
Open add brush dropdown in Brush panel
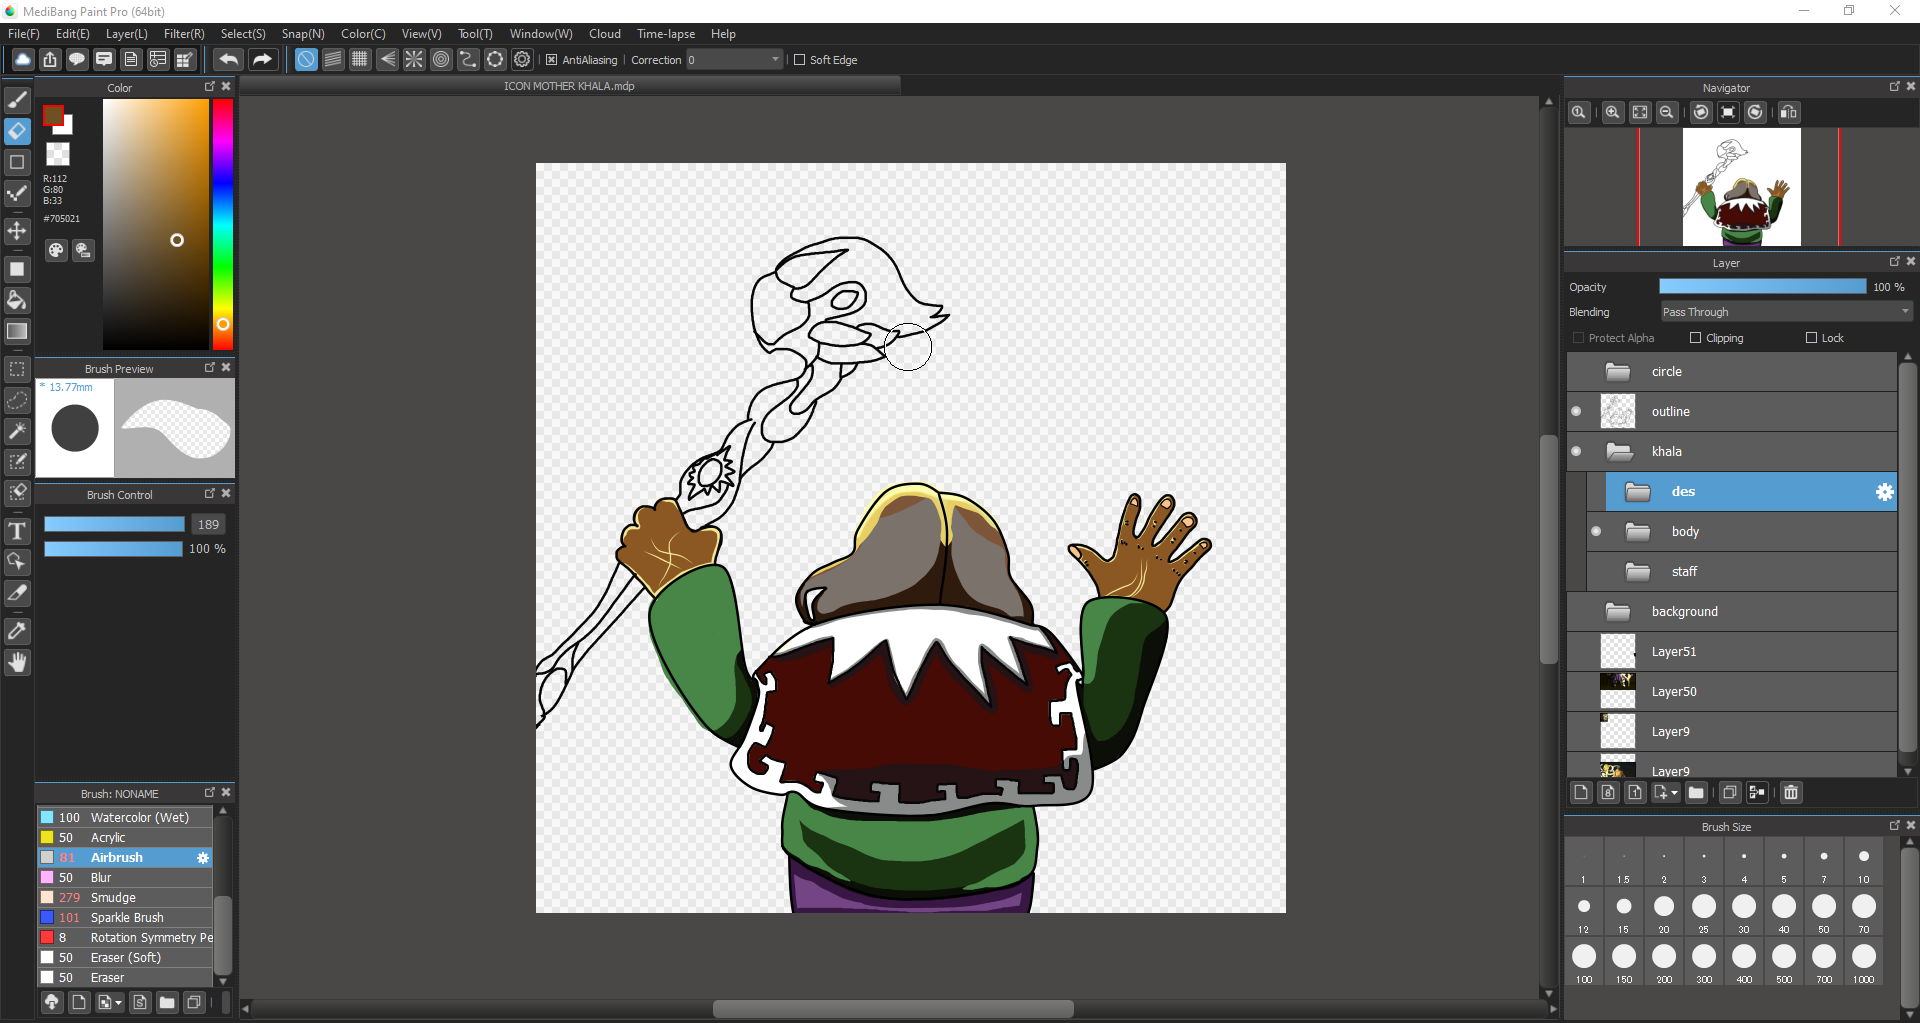[x=119, y=1003]
